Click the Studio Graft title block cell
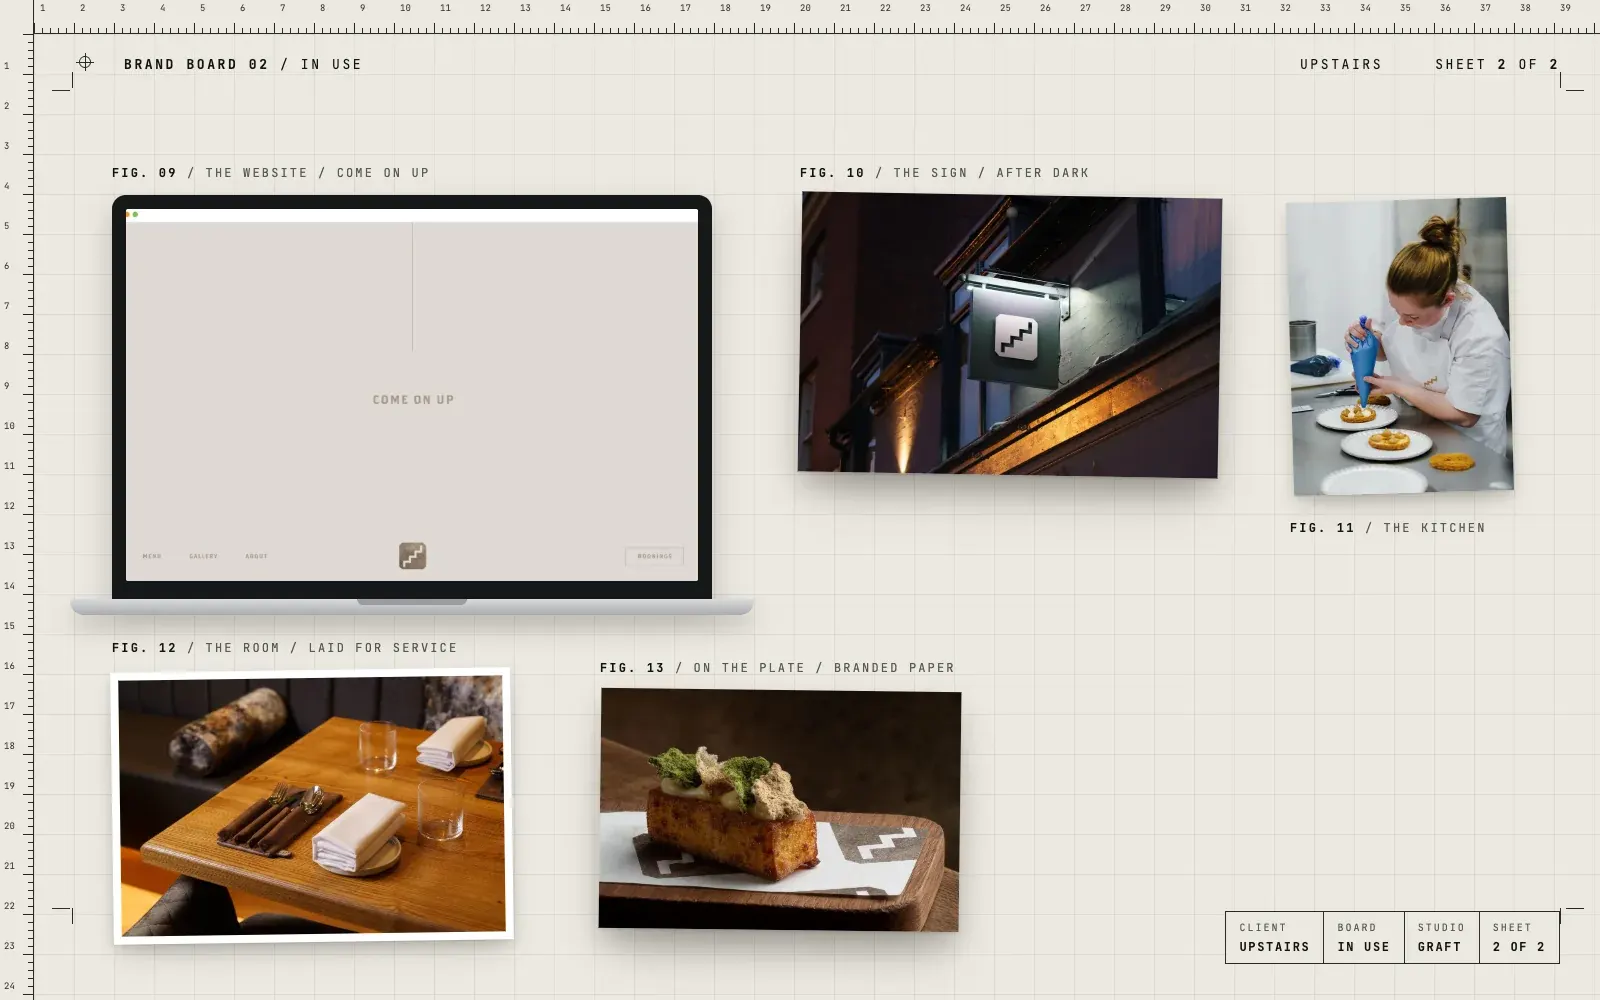Viewport: 1600px width, 1000px height. pyautogui.click(x=1441, y=937)
